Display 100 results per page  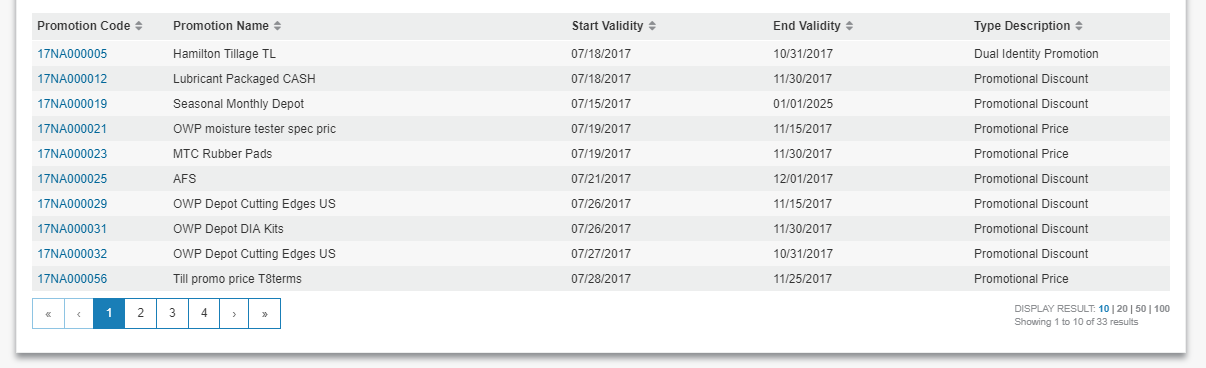point(1161,309)
